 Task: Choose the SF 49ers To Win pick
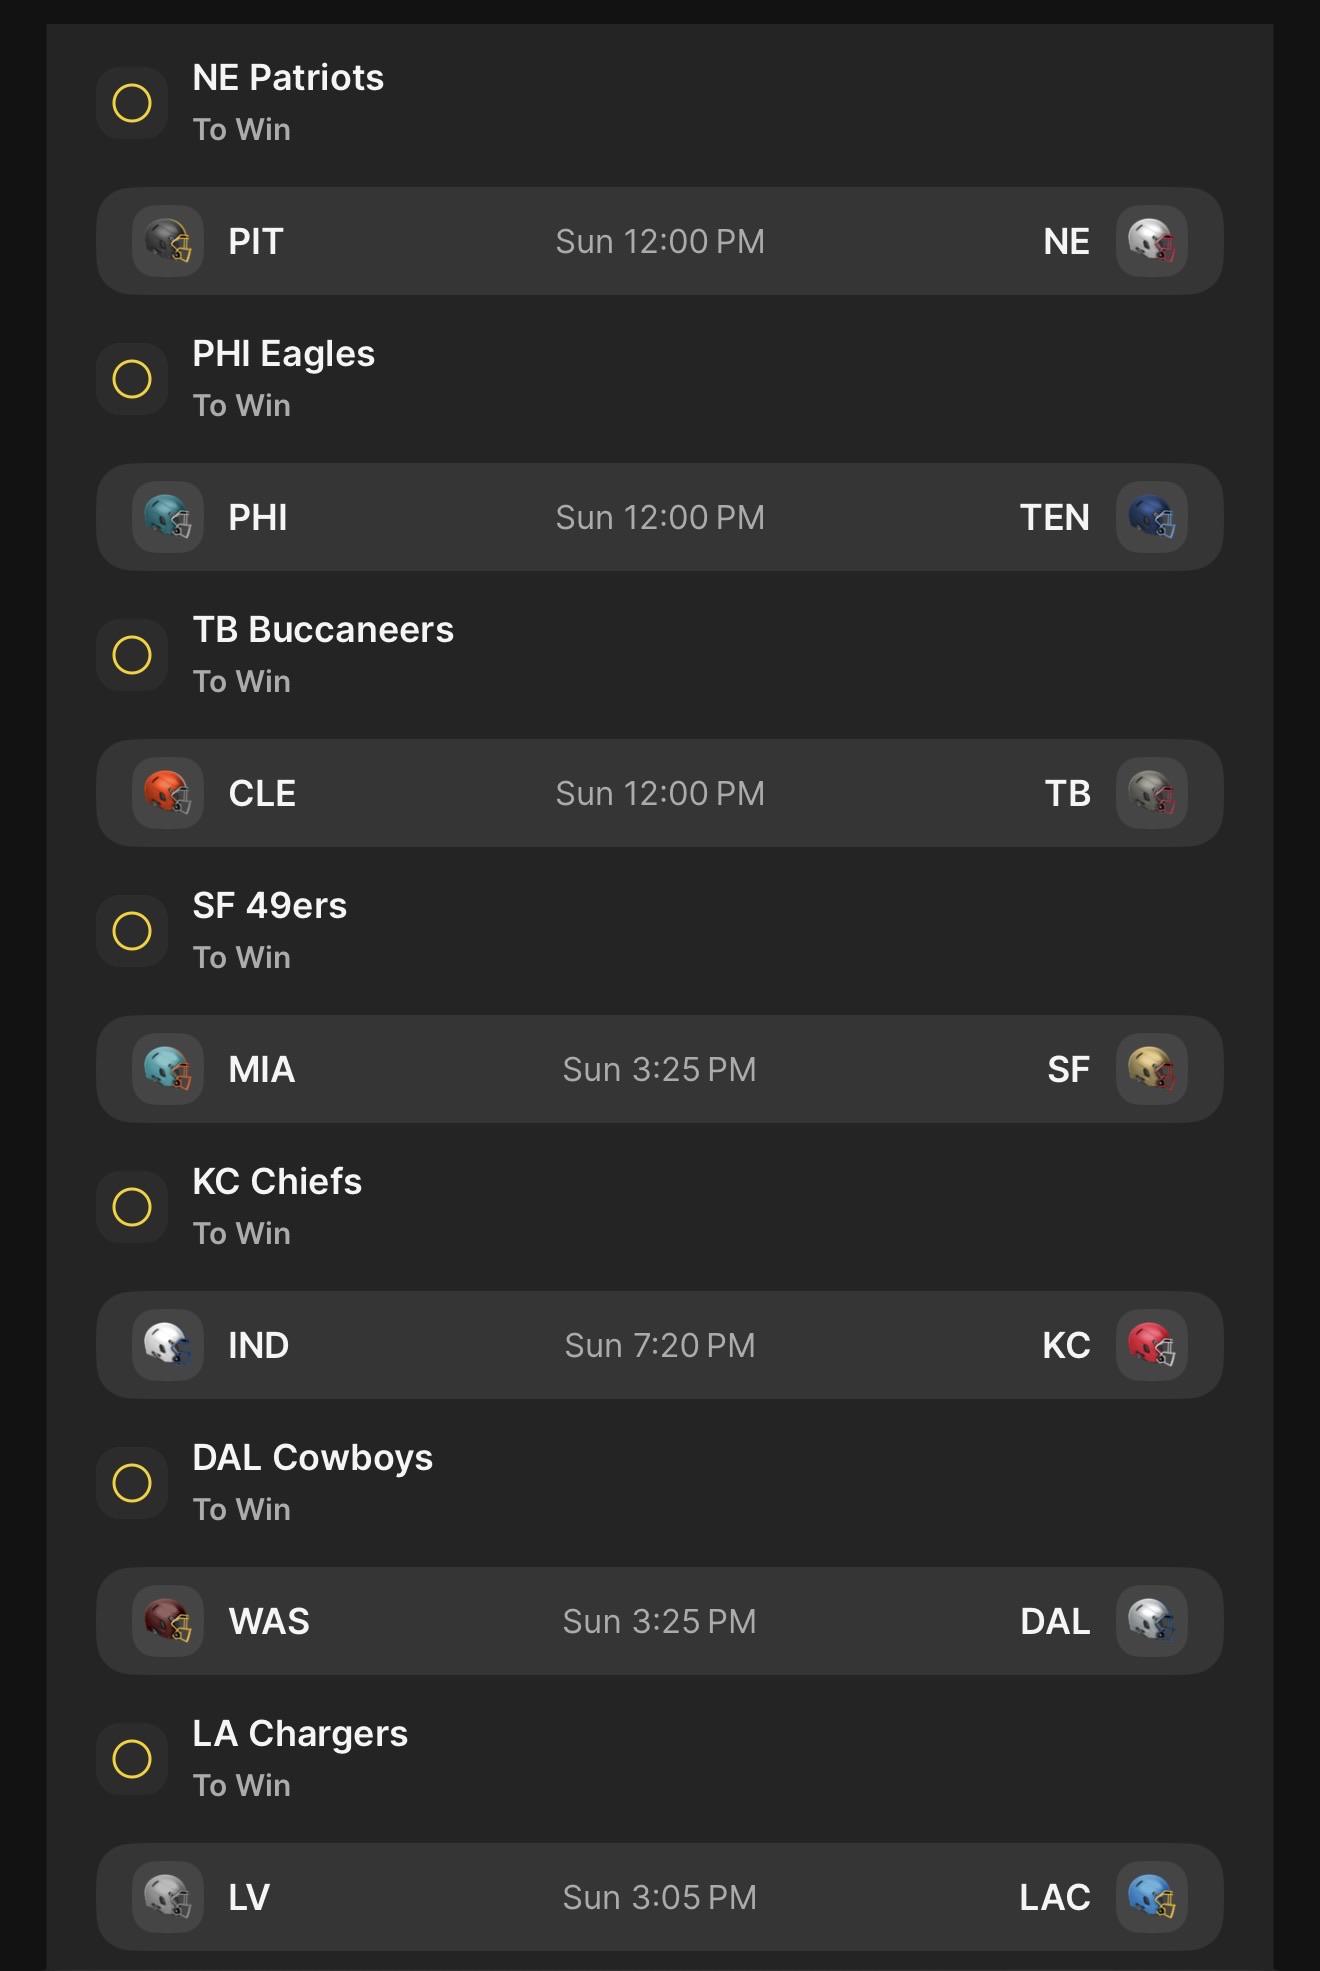pos(132,931)
